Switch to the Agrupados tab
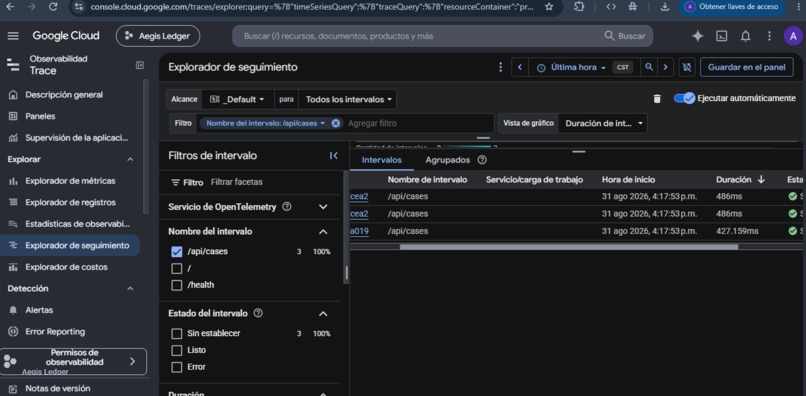The image size is (806, 396). [448, 160]
